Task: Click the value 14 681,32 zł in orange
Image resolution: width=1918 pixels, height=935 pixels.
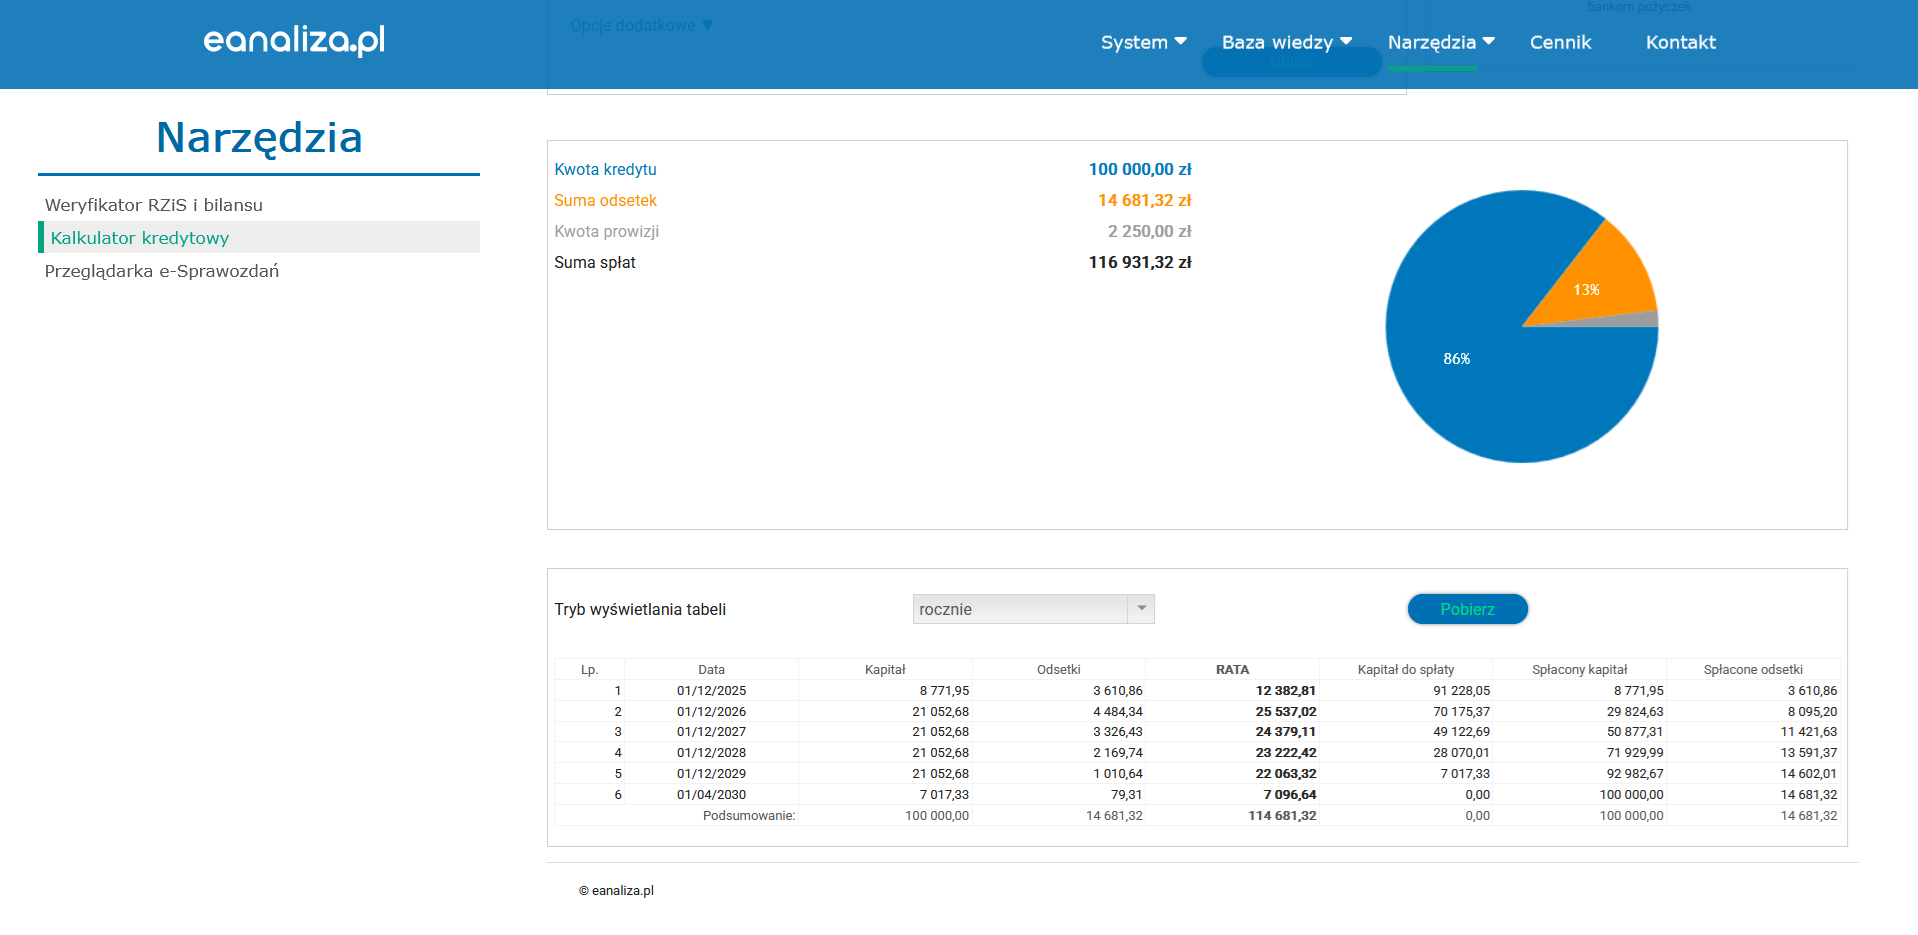Action: pos(1145,200)
